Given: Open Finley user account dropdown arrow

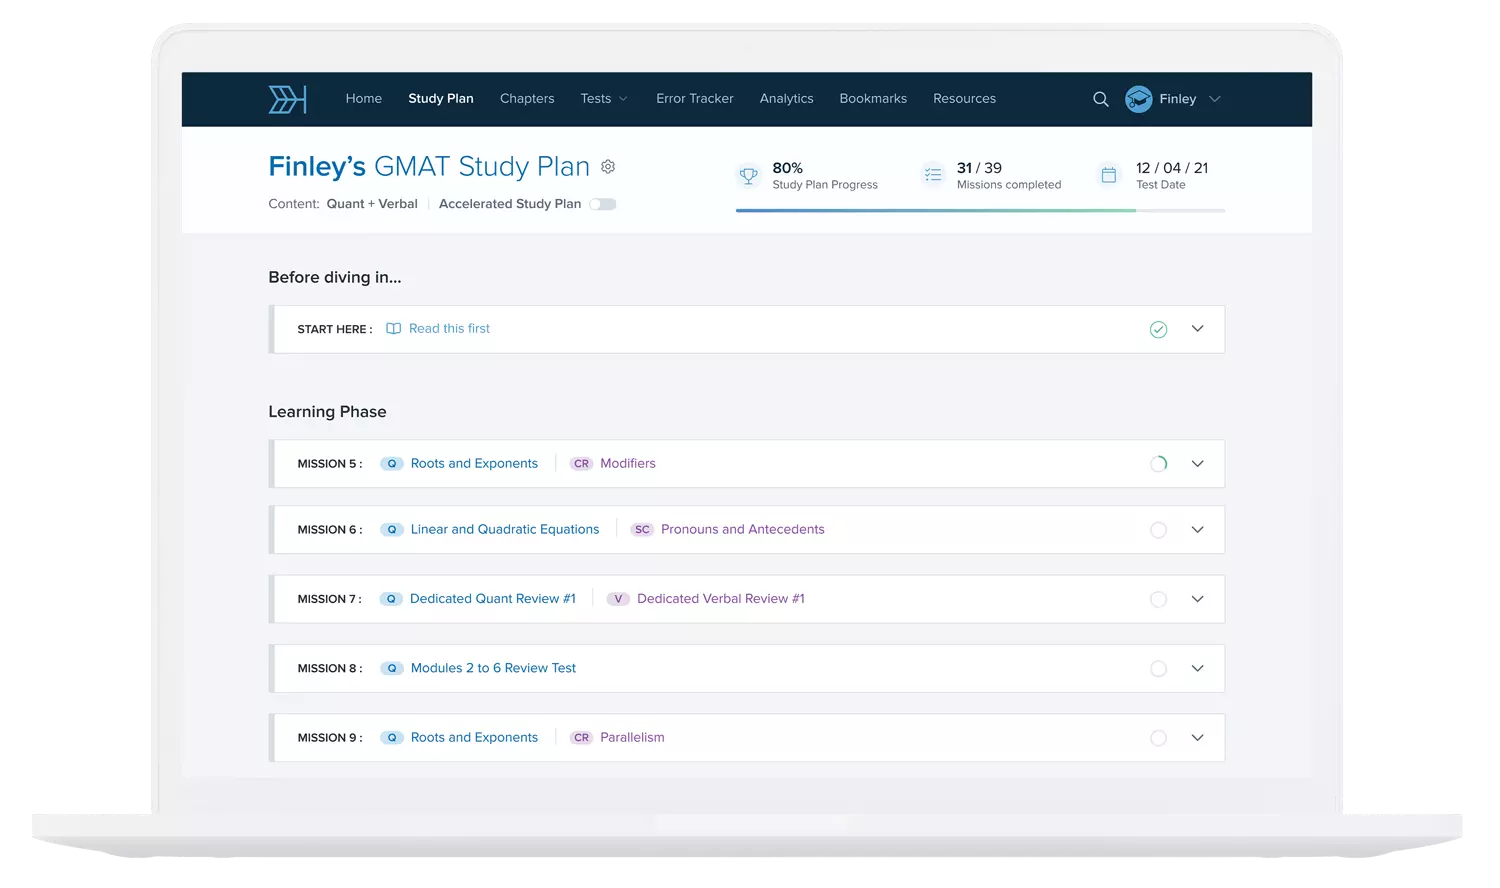Looking at the screenshot, I should (1215, 99).
